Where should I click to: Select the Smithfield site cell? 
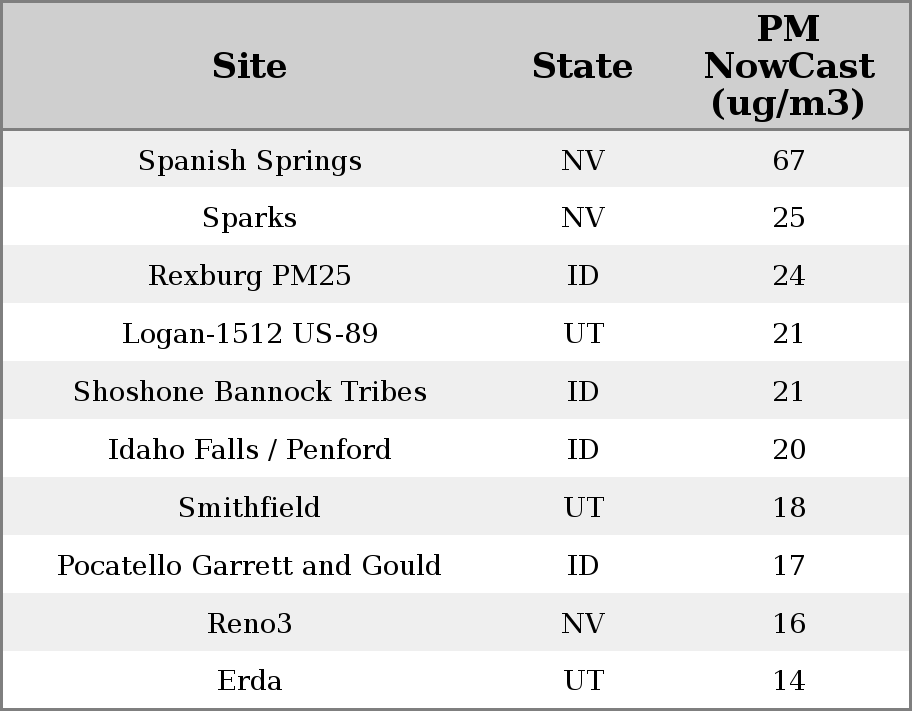pos(249,508)
